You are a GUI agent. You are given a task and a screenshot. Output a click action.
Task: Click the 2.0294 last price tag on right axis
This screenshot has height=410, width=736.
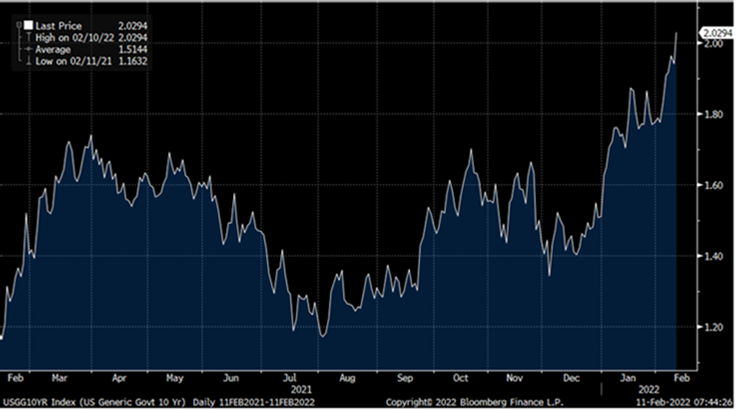(x=712, y=34)
